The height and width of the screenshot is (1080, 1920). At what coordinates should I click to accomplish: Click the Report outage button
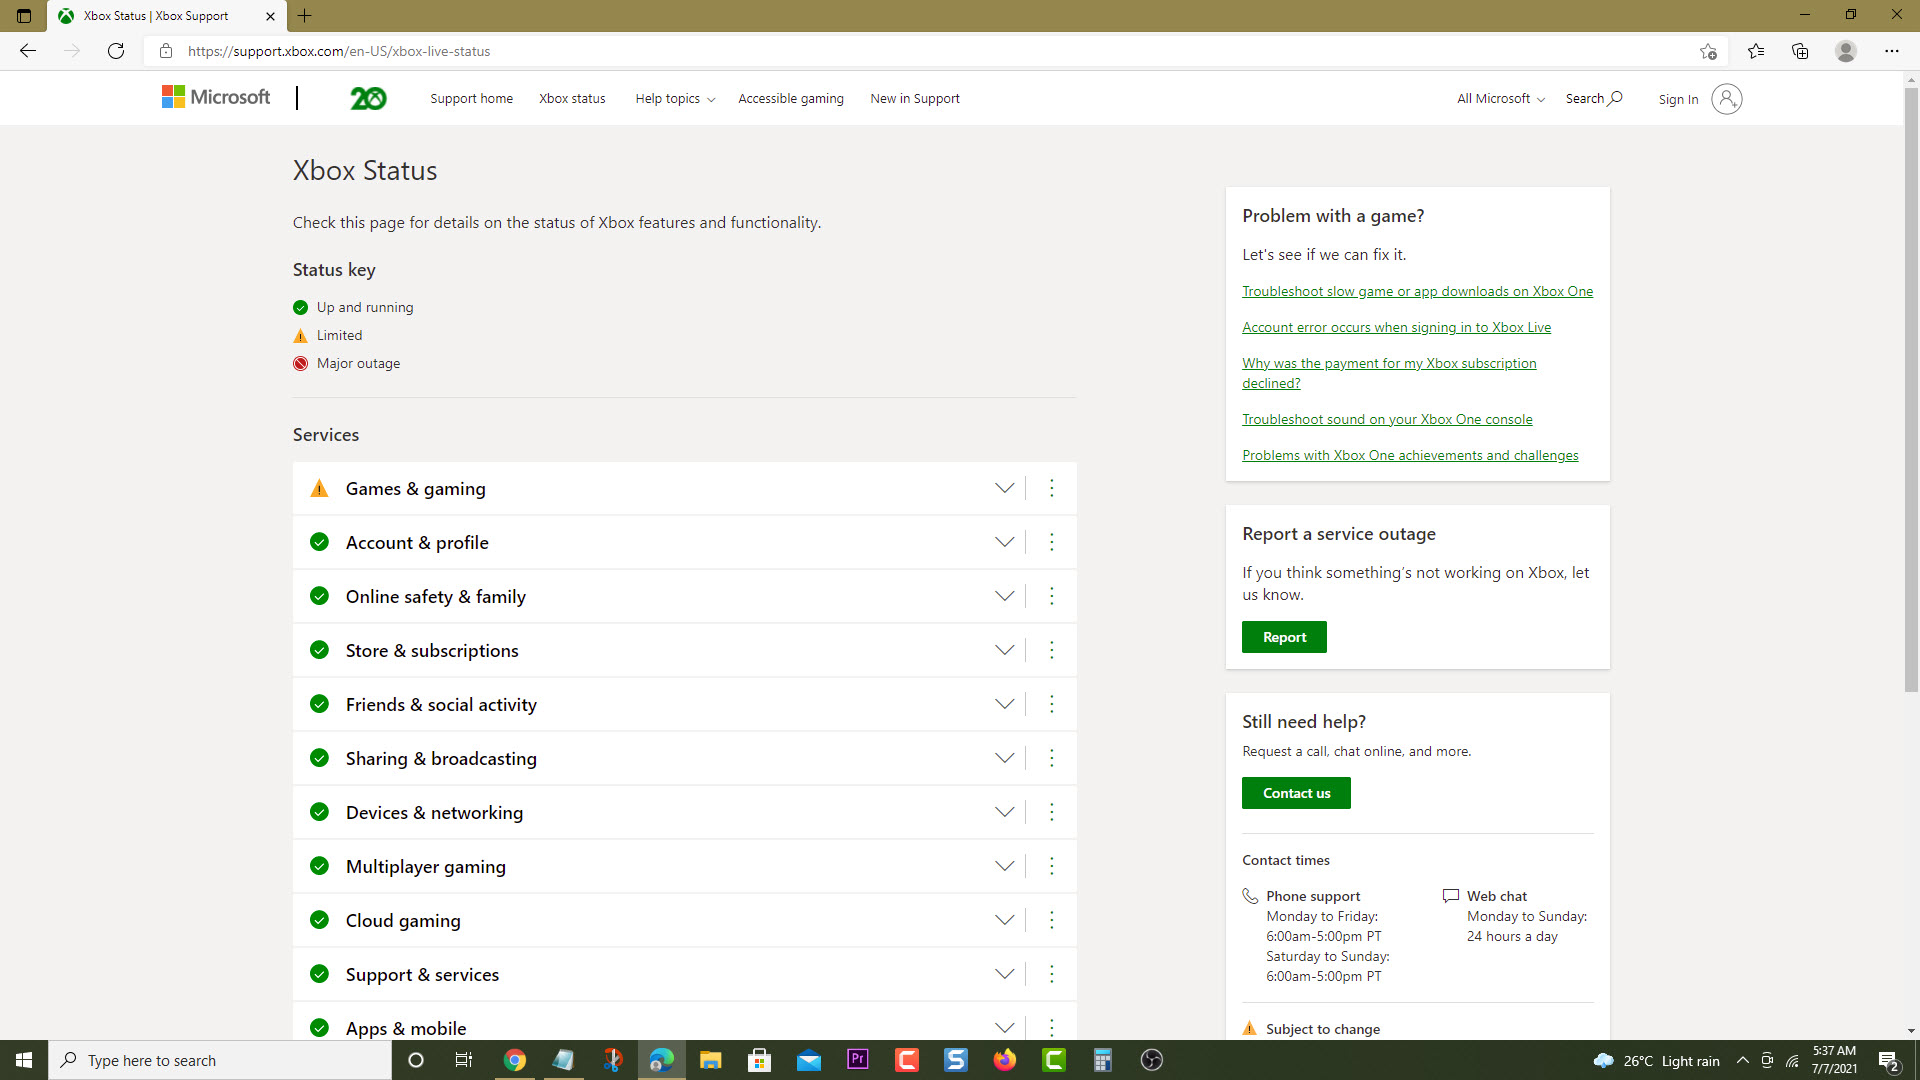pos(1284,636)
